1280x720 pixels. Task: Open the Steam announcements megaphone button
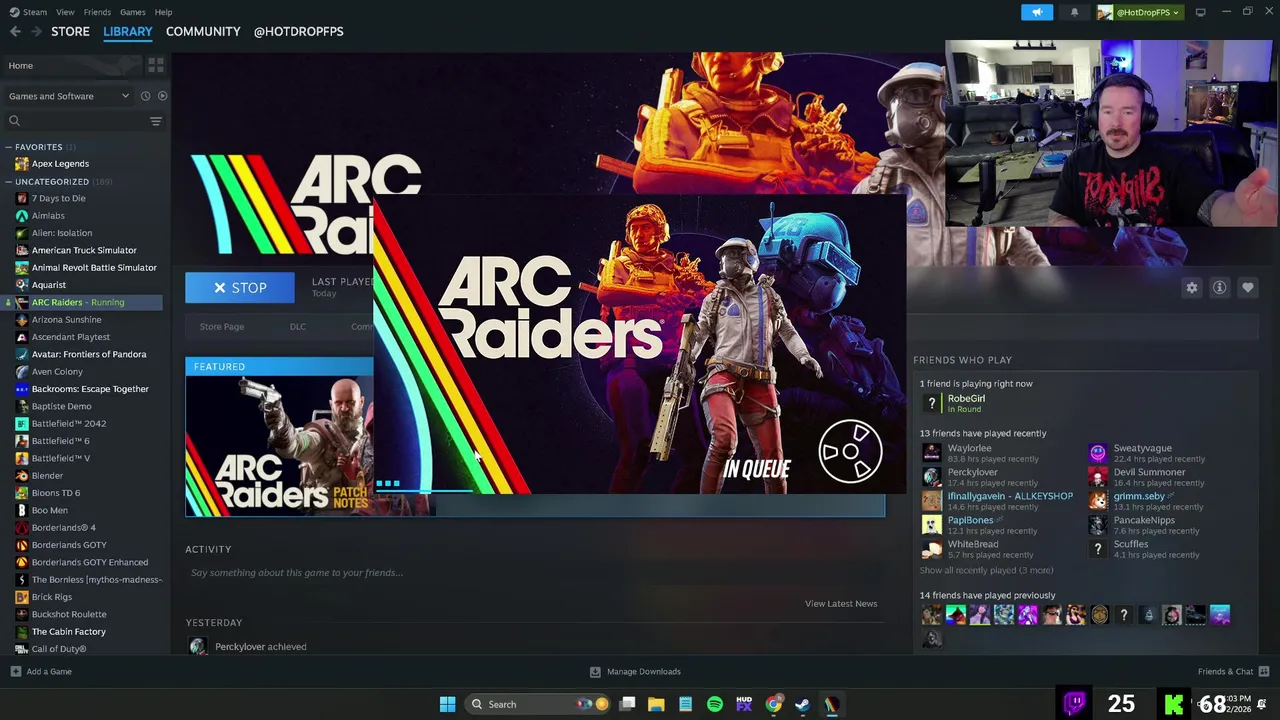pyautogui.click(x=1037, y=12)
